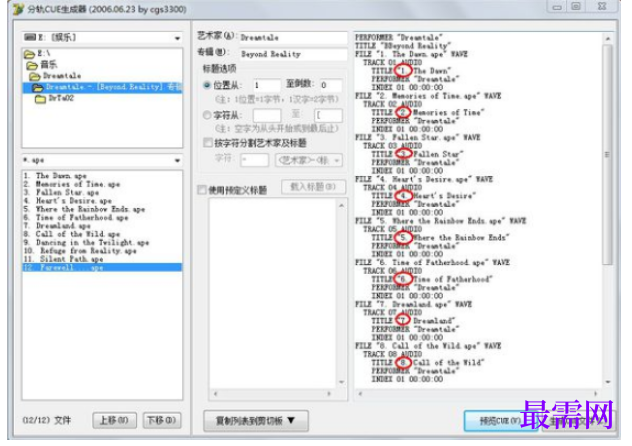Enable 按字符分割艺术家及标题 checkbox
632x446 pixels.
[x=208, y=143]
